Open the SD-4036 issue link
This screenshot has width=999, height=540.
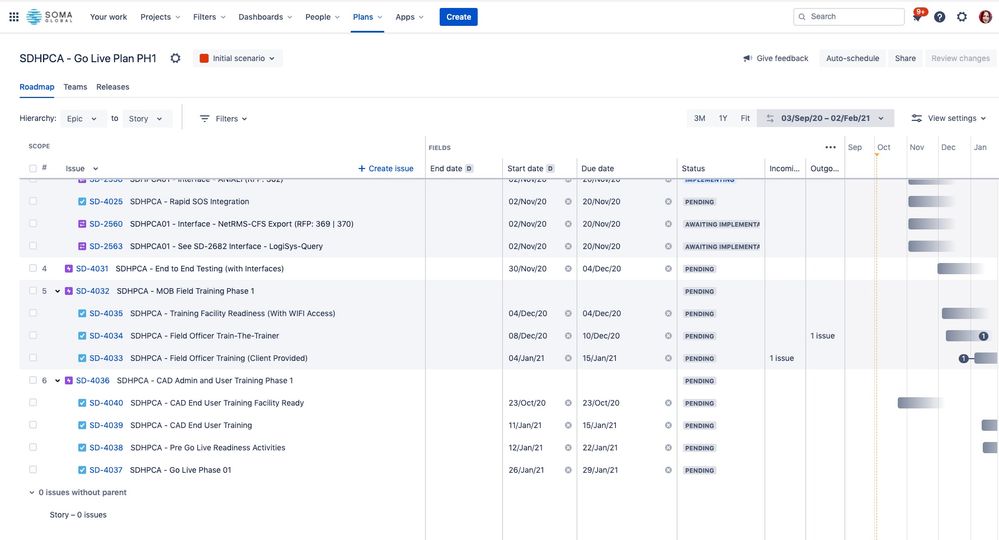coord(92,380)
